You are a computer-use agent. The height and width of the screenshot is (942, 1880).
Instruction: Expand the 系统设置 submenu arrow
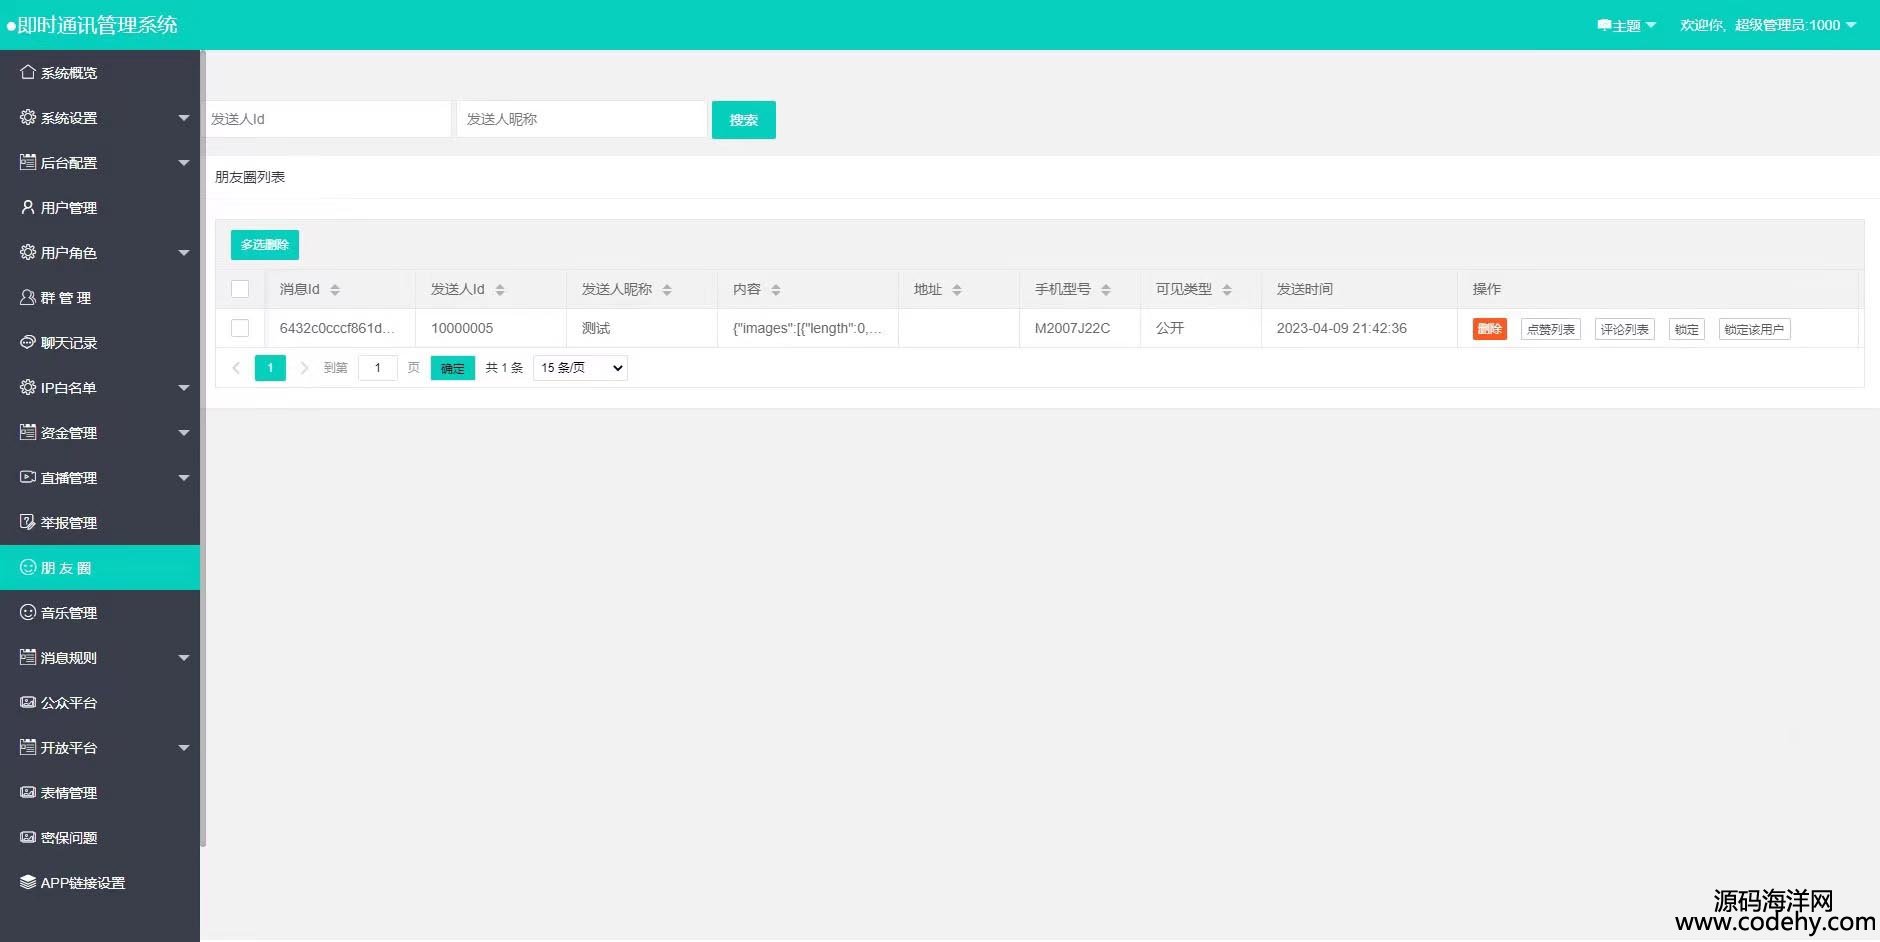184,118
